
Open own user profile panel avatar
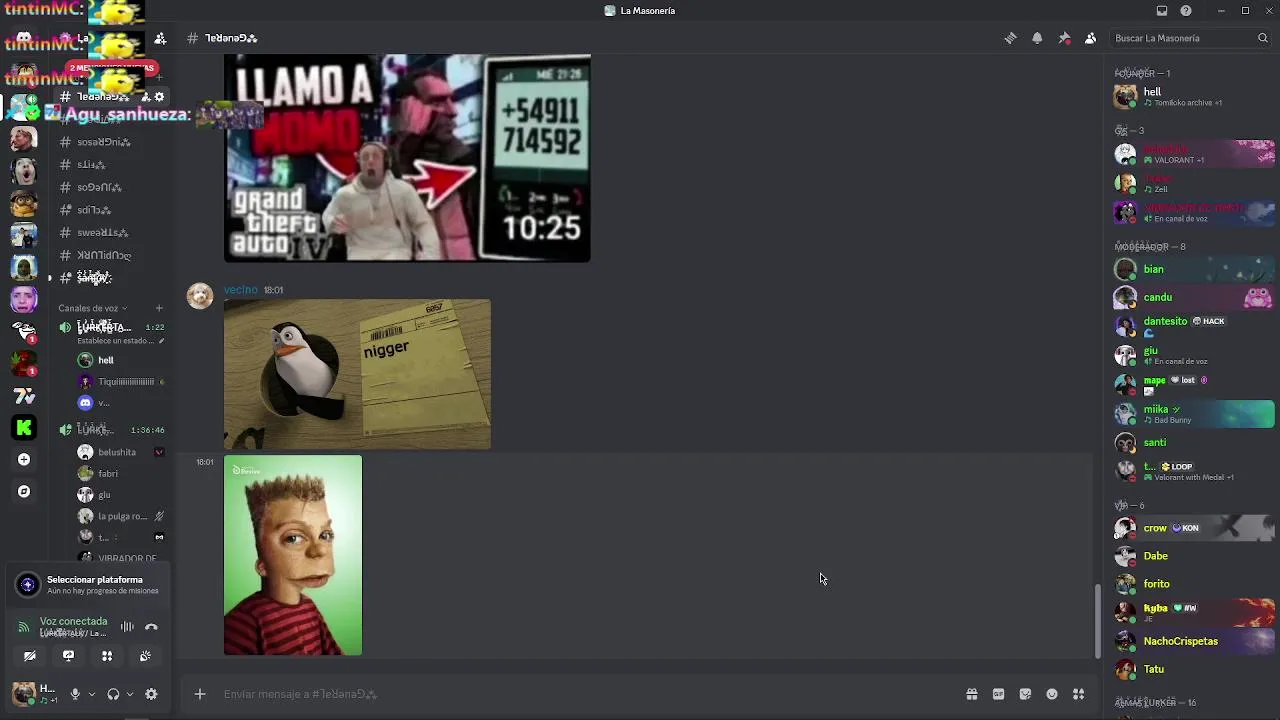coord(23,693)
